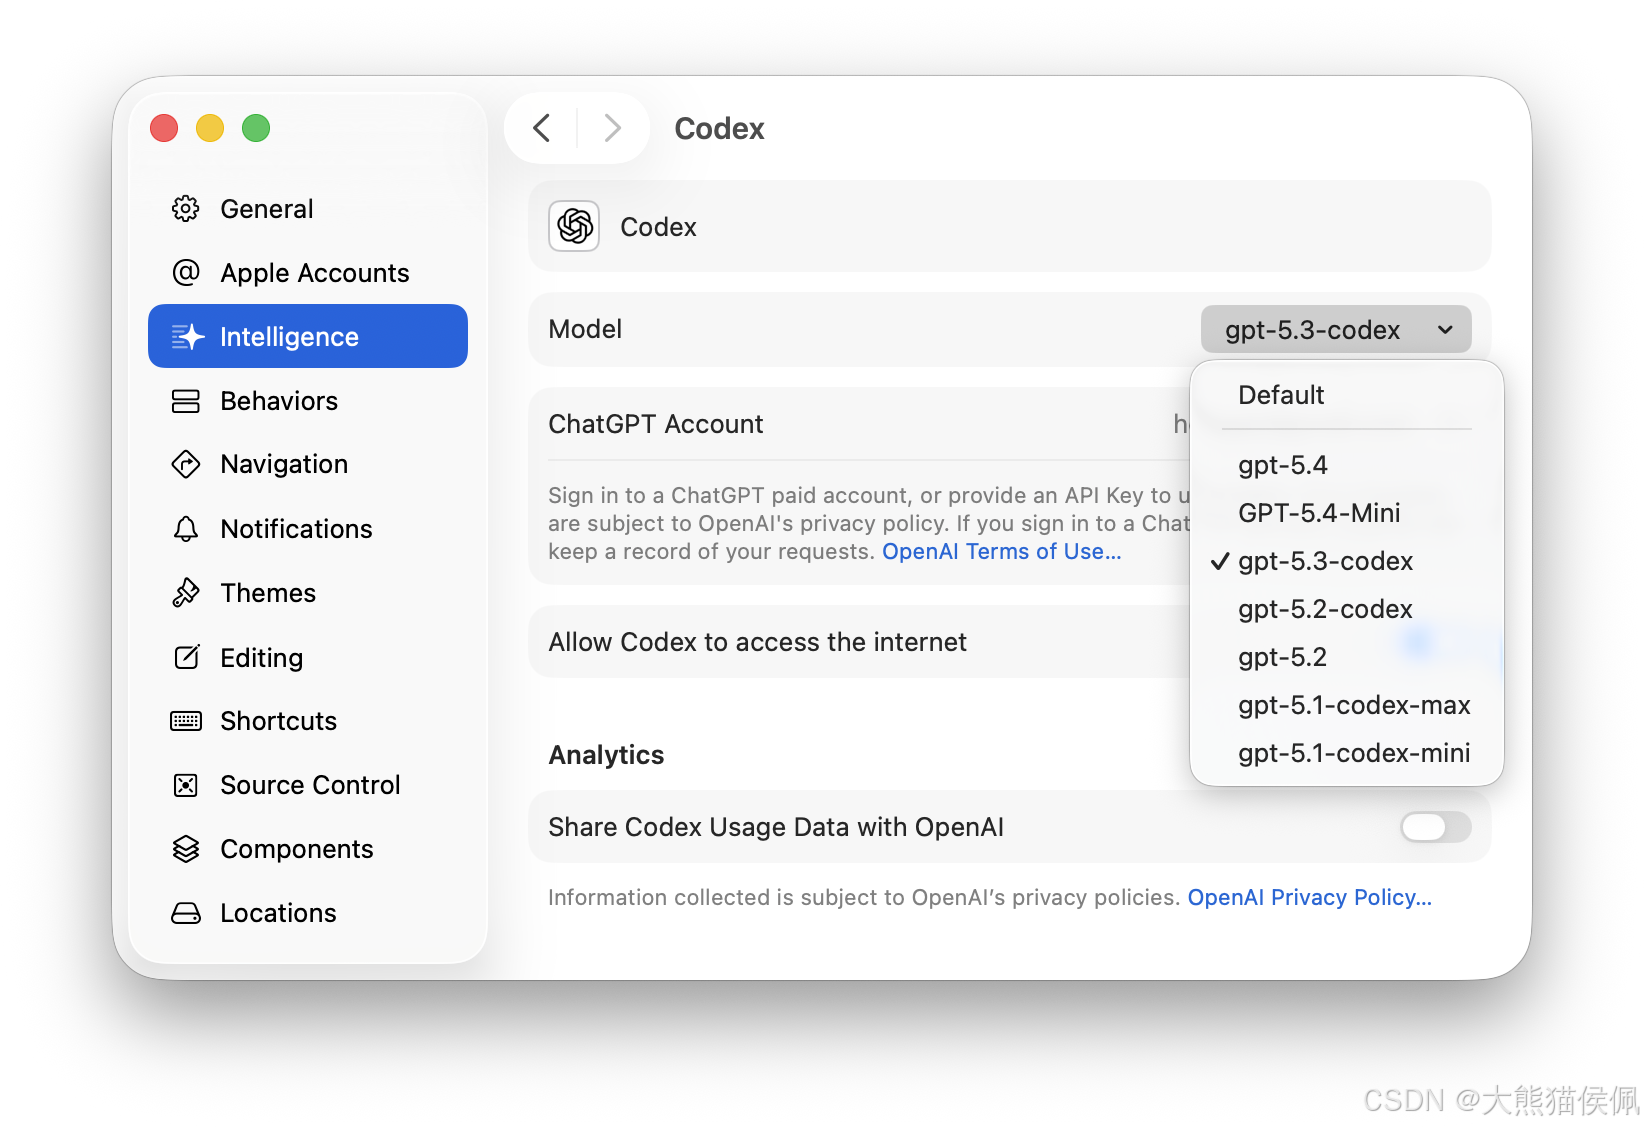Open the OpenAI Terms of Use link
1644x1128 pixels.
click(1001, 552)
